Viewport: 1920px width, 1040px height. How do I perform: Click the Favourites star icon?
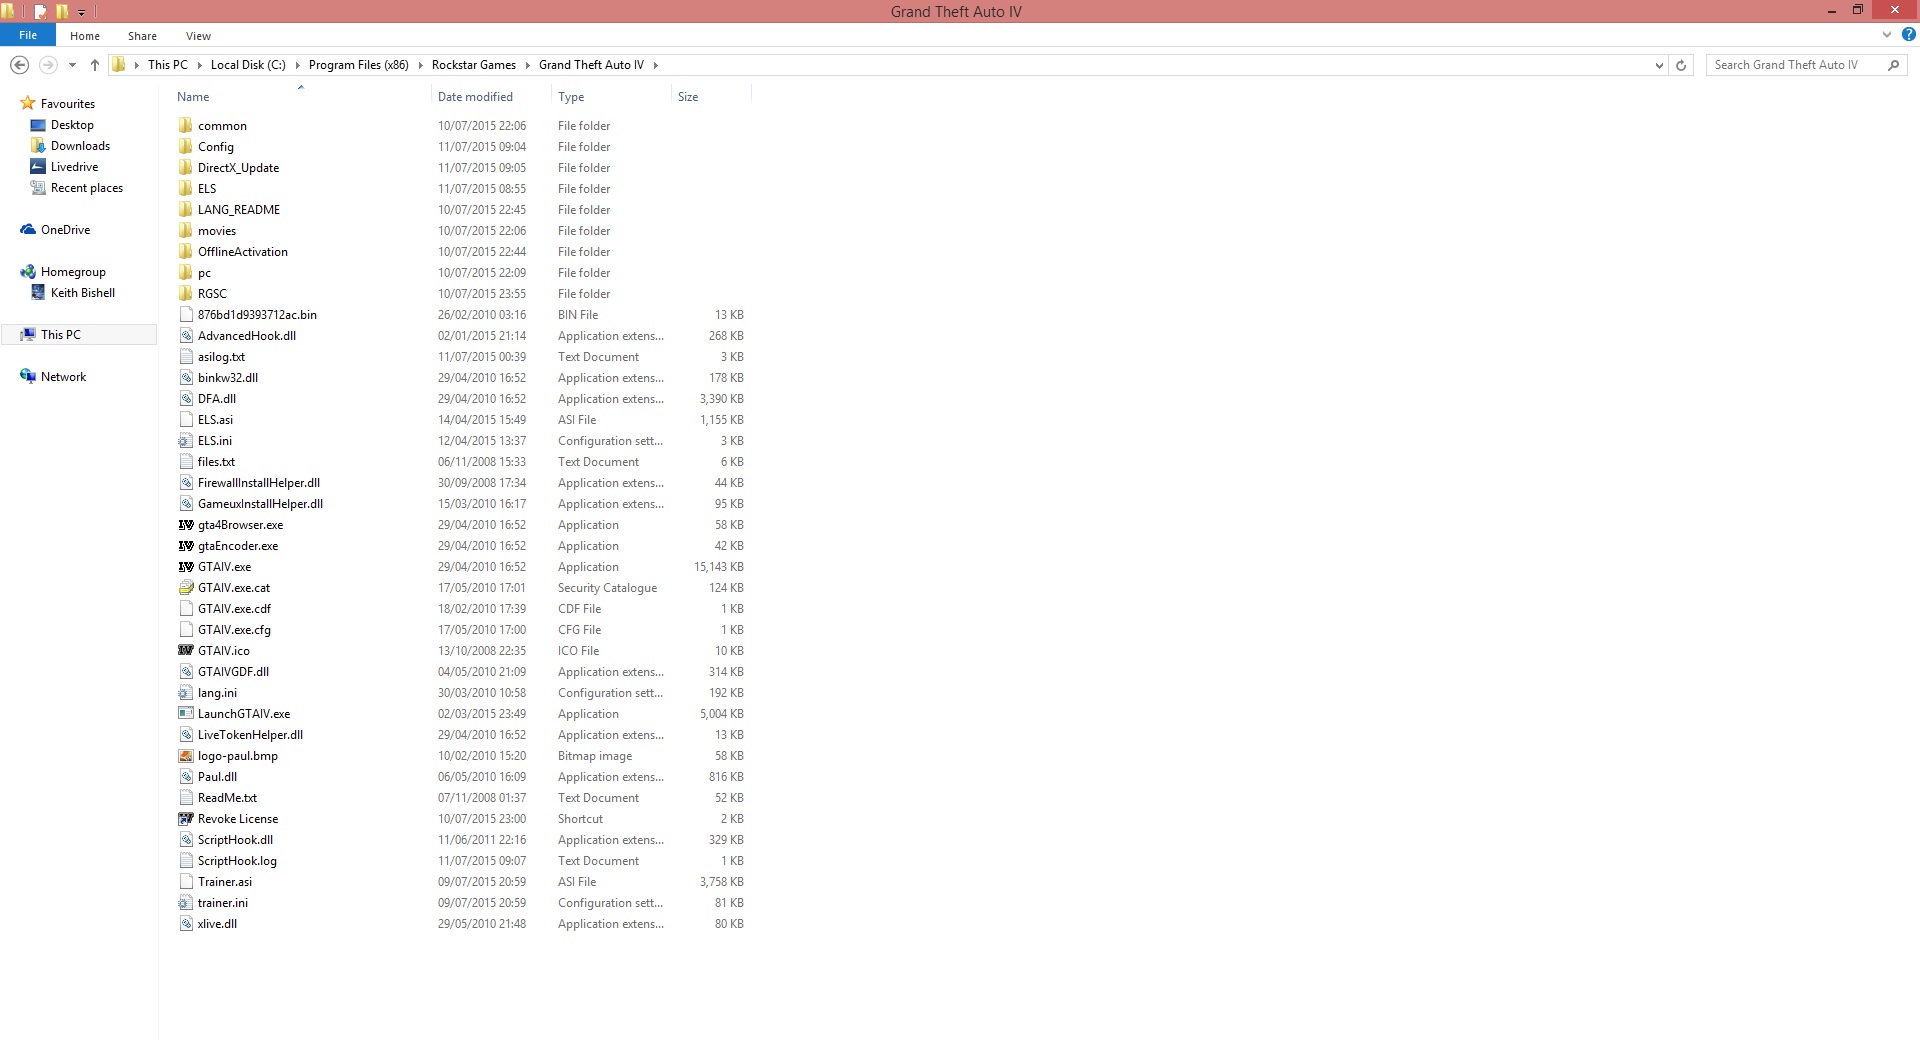tap(28, 103)
